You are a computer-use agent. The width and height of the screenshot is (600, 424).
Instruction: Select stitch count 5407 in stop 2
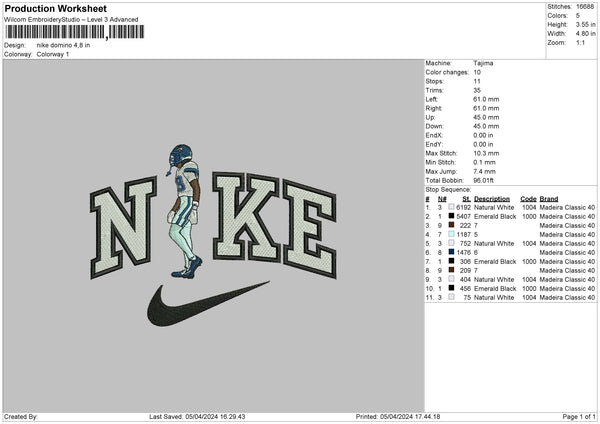(463, 216)
